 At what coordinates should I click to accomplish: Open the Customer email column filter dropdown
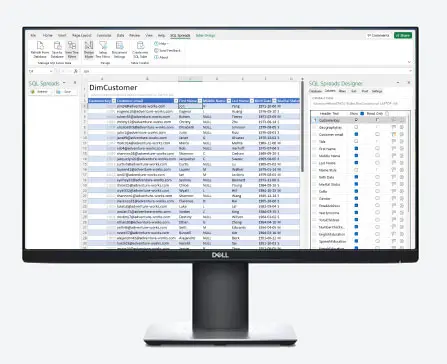point(176,101)
